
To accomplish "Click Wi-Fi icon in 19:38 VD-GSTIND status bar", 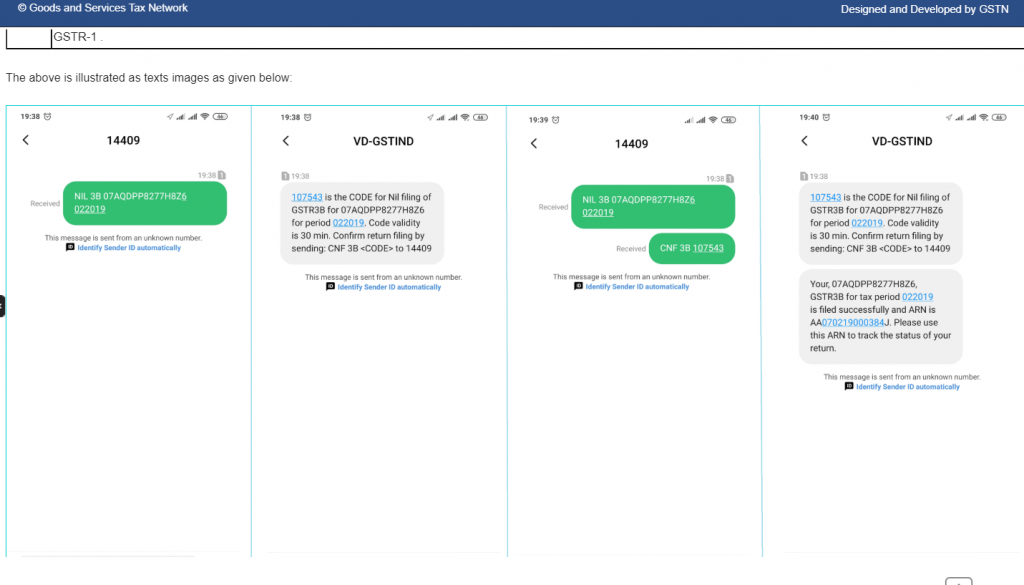I will click(x=465, y=118).
